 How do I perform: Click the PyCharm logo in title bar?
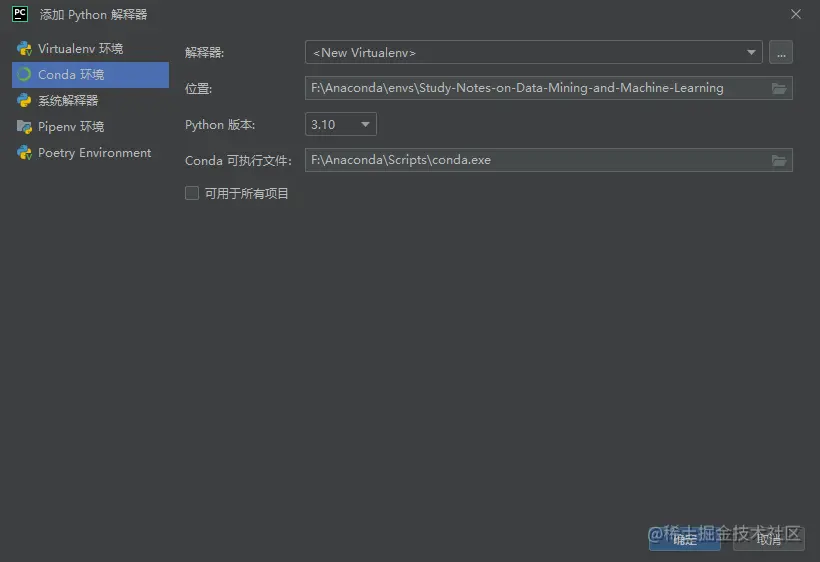pyautogui.click(x=20, y=14)
